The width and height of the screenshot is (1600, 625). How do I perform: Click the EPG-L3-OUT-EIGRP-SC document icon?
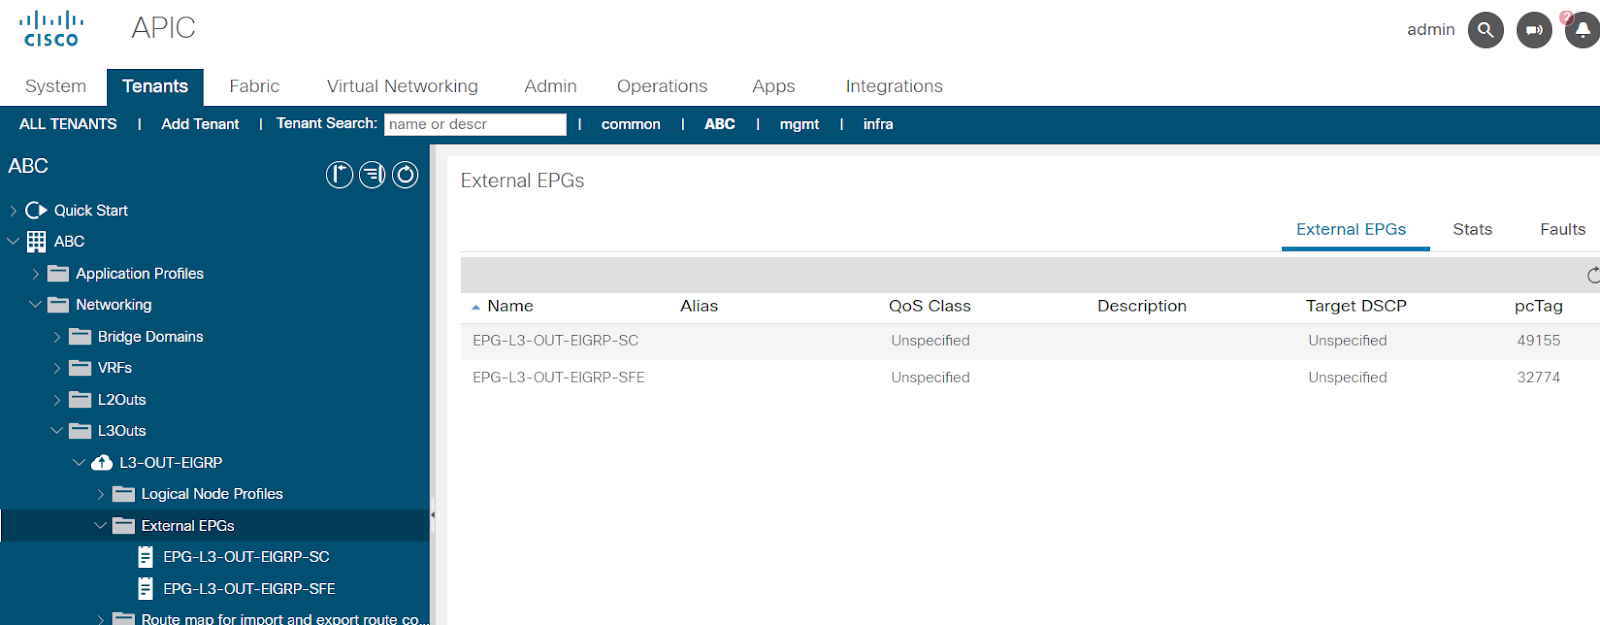click(x=146, y=557)
